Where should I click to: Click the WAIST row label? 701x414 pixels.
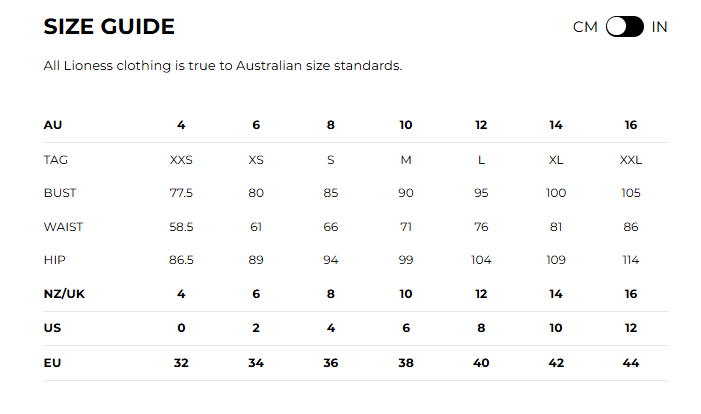tap(63, 227)
